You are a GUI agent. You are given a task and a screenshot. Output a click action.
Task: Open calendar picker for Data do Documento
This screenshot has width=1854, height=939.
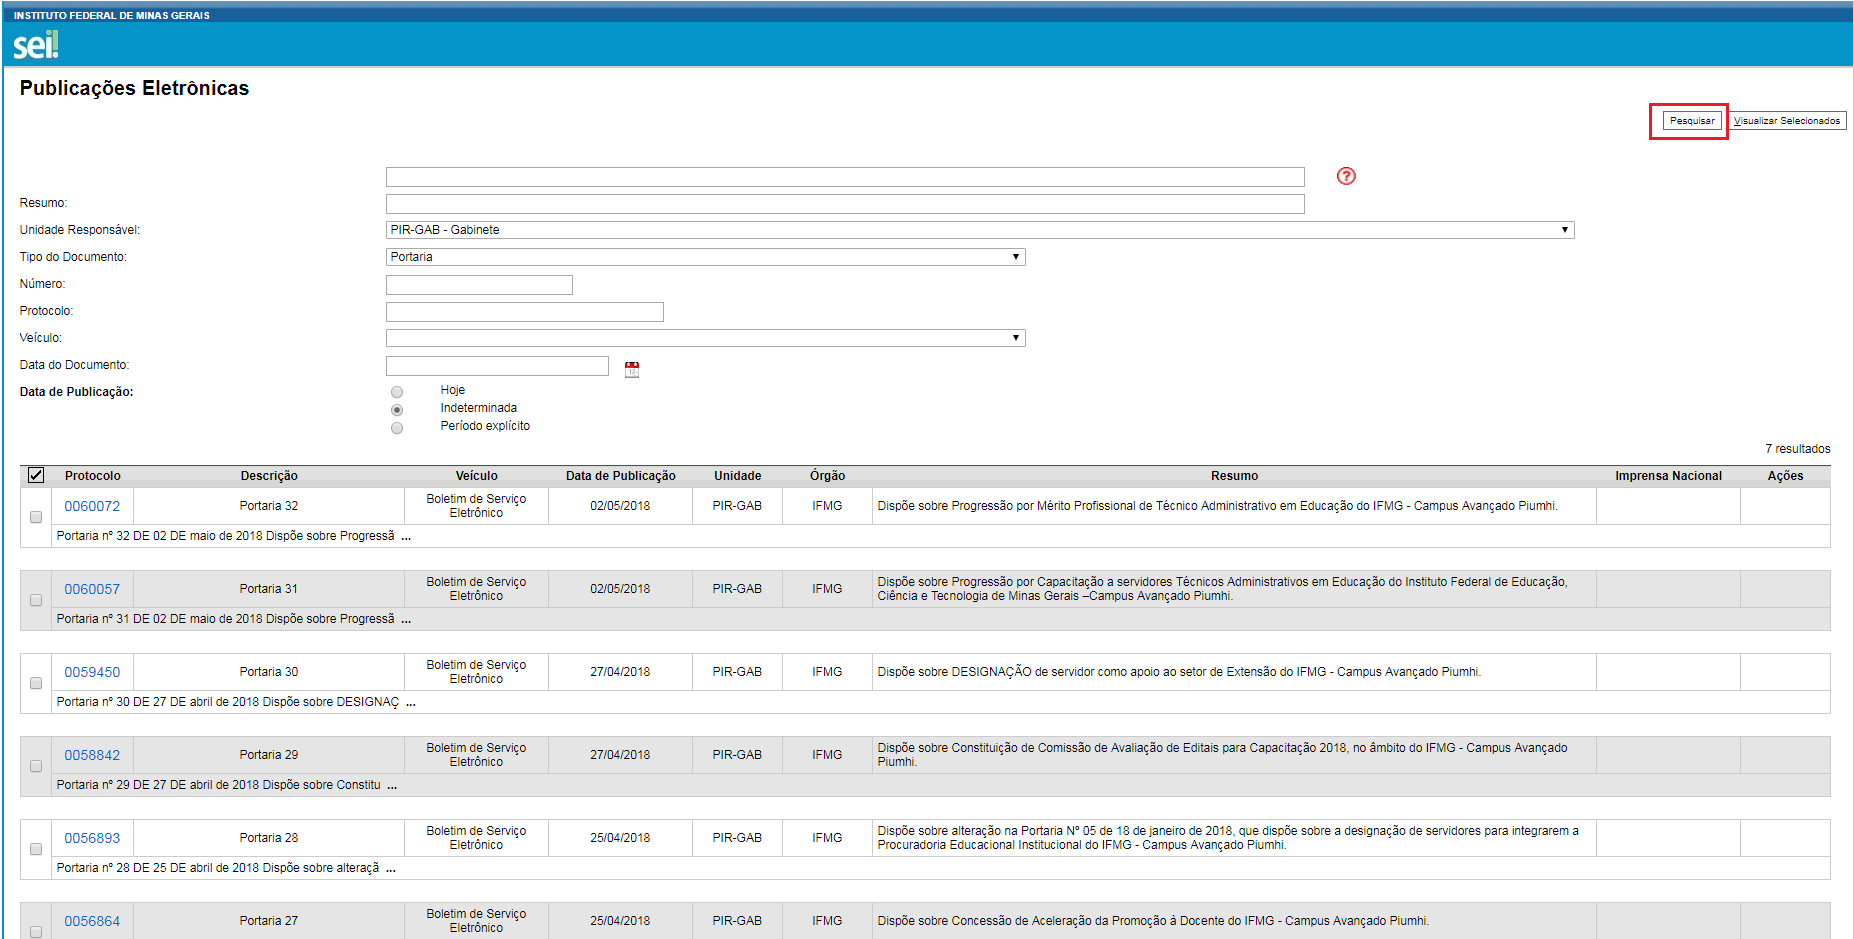632,369
